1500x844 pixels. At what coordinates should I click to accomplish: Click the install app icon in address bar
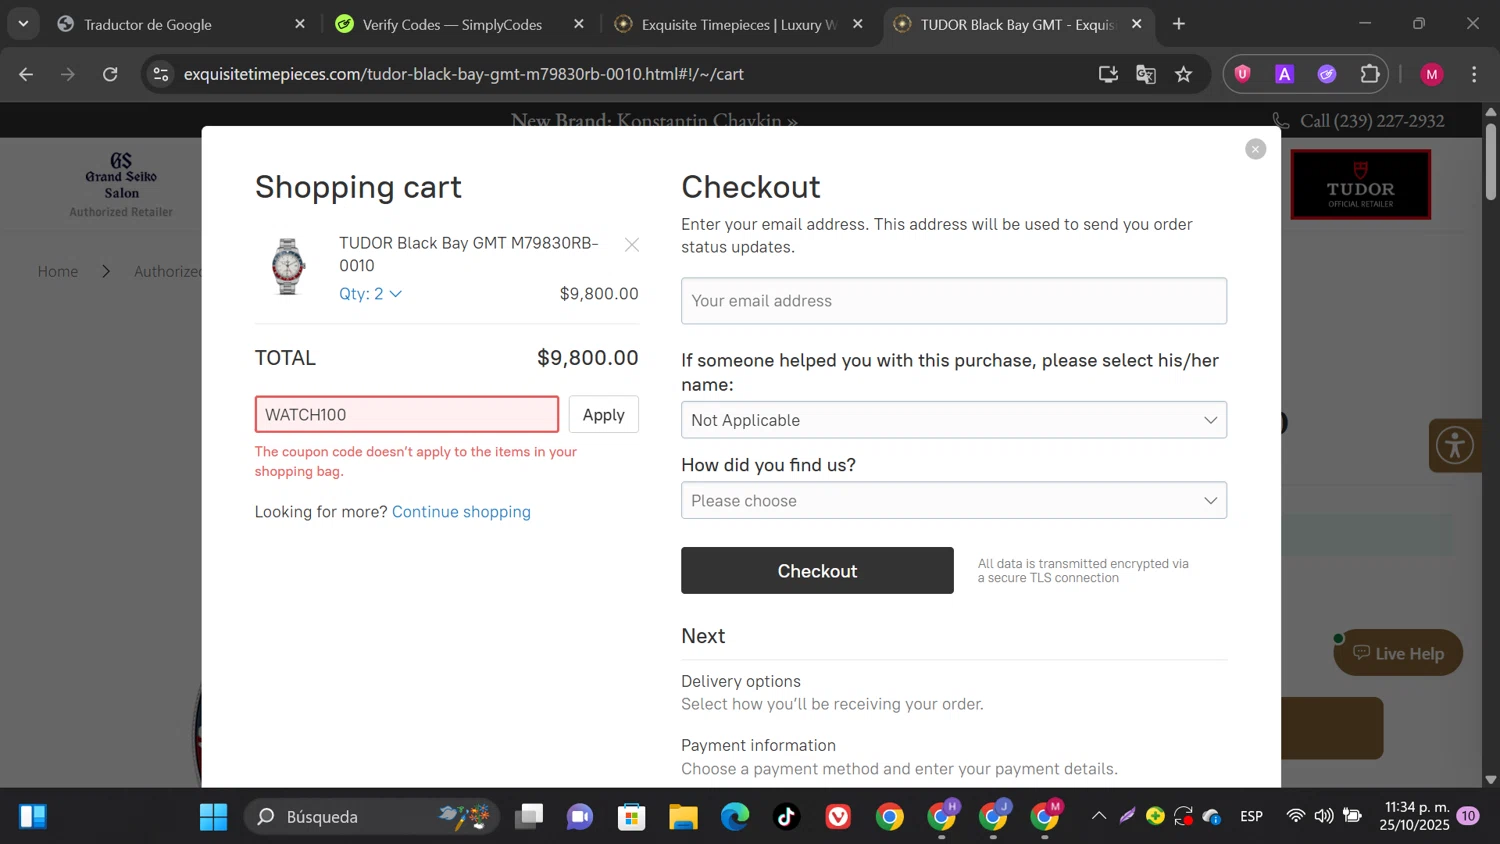click(x=1108, y=74)
